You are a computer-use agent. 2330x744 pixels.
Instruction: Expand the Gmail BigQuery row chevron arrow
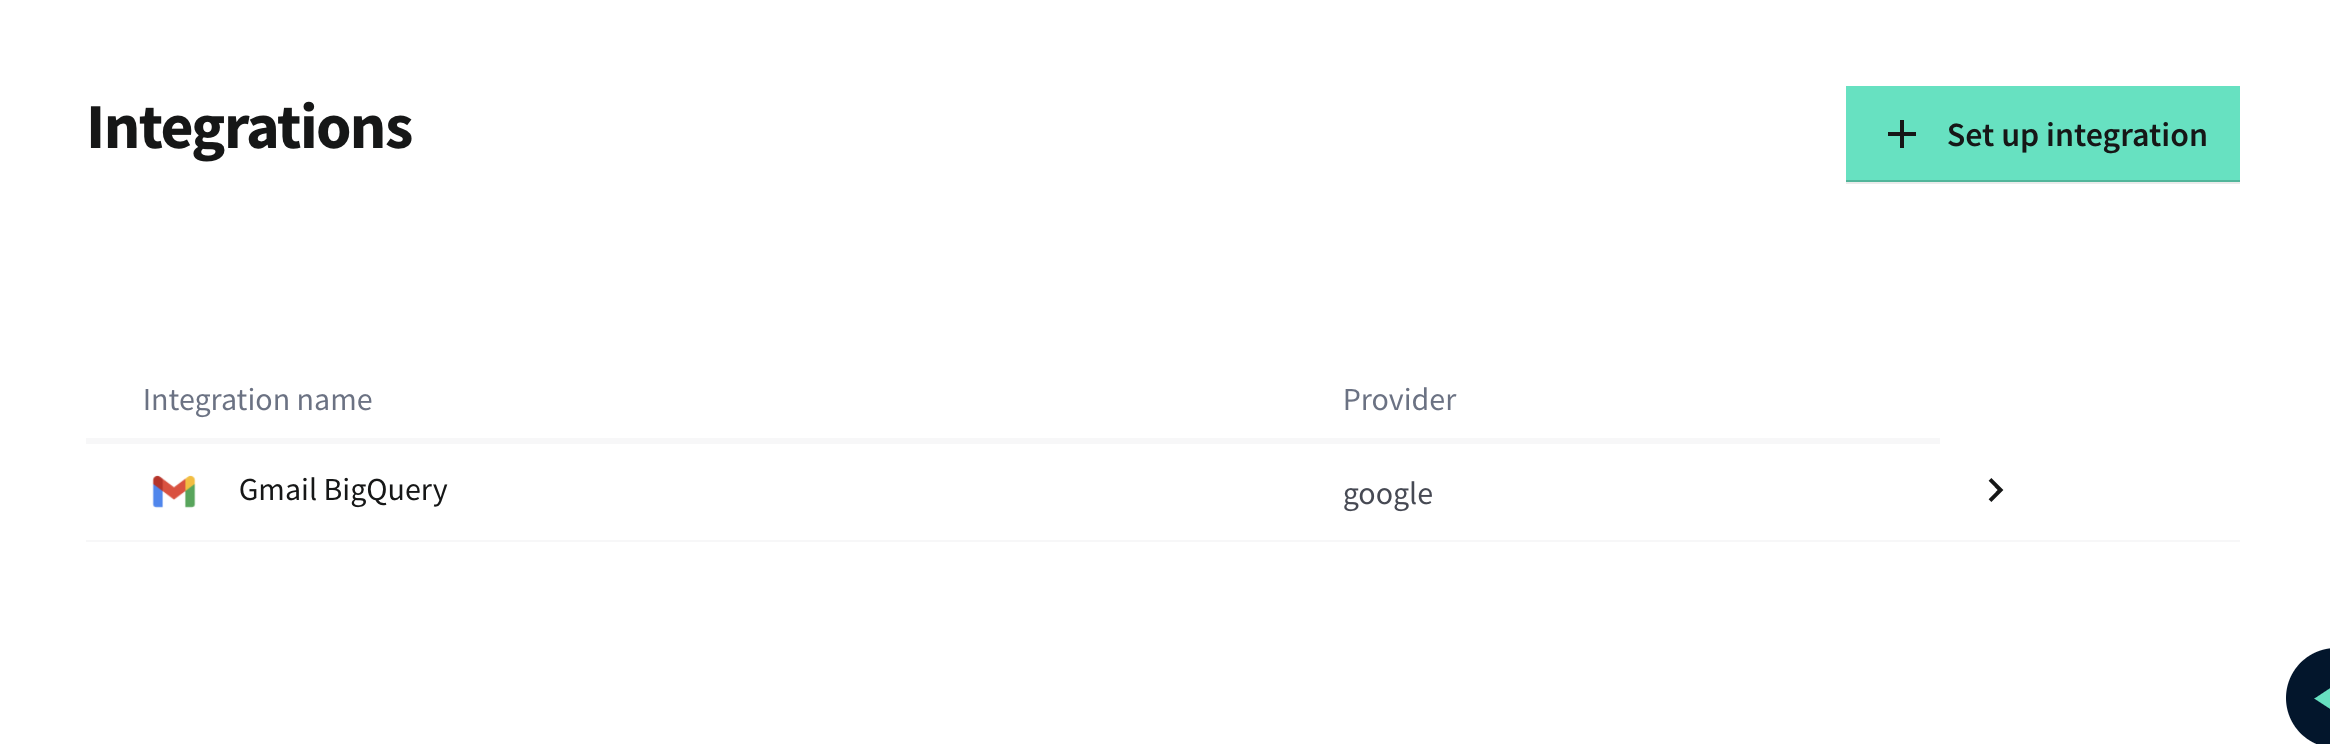[1995, 490]
